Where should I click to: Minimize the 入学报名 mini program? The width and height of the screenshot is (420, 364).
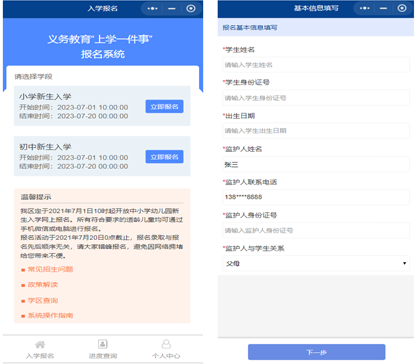point(172,9)
